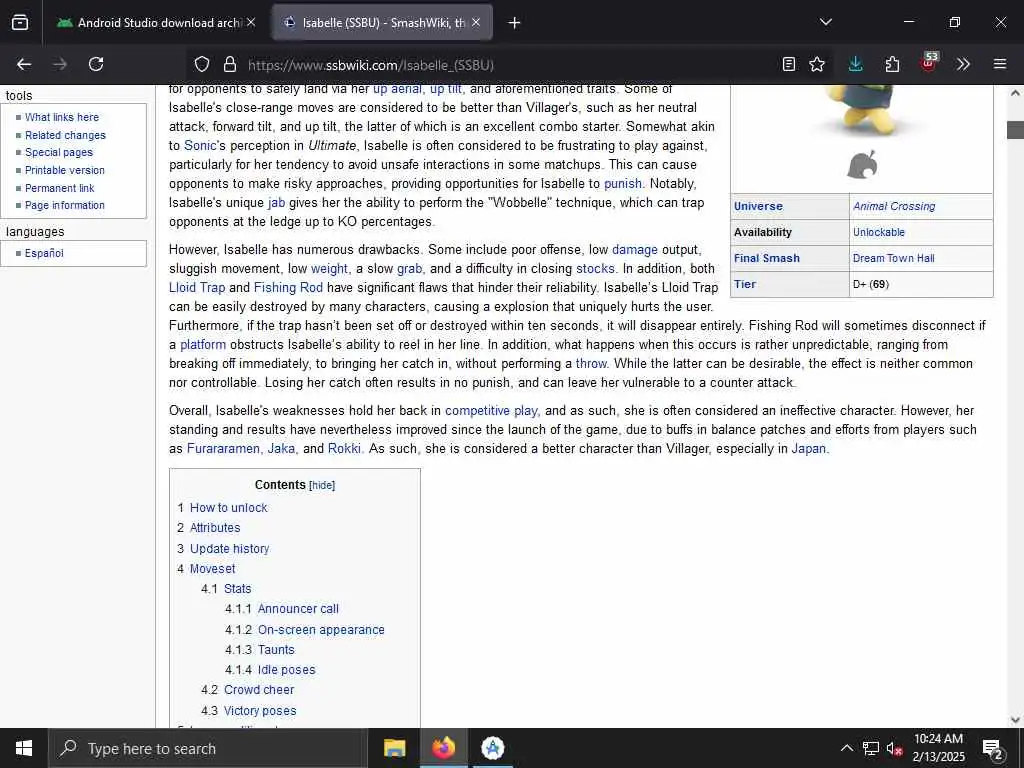Show hidden system tray icons
The height and width of the screenshot is (768, 1024).
pos(846,748)
